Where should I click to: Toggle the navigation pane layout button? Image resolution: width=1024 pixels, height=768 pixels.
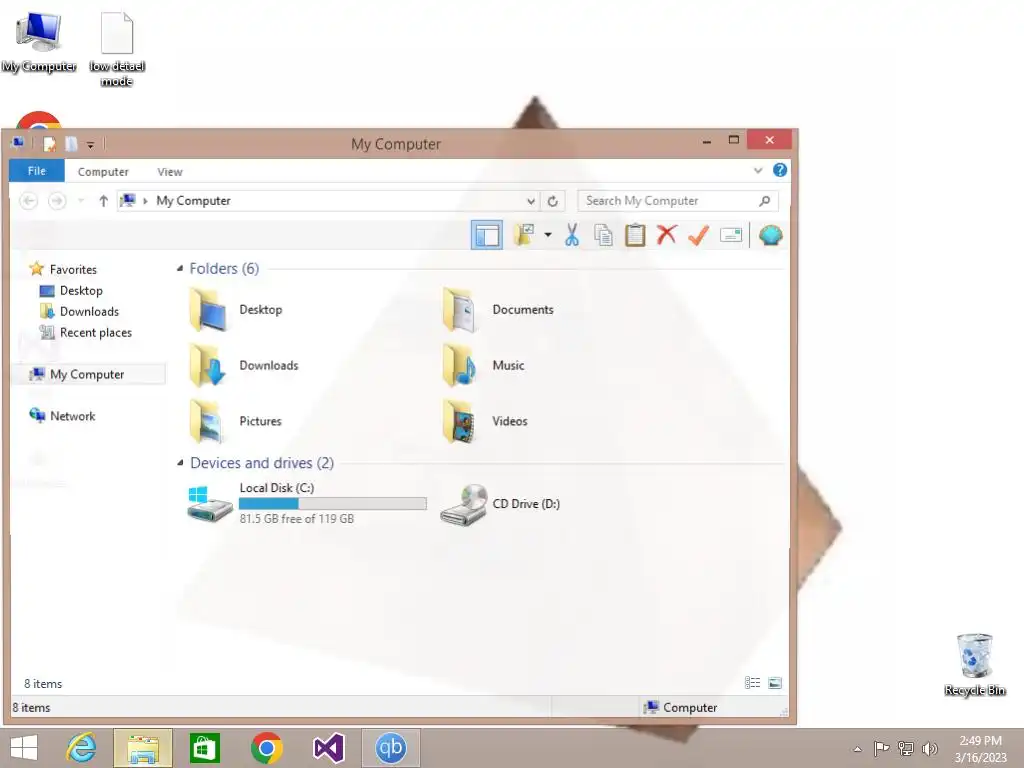coord(487,235)
